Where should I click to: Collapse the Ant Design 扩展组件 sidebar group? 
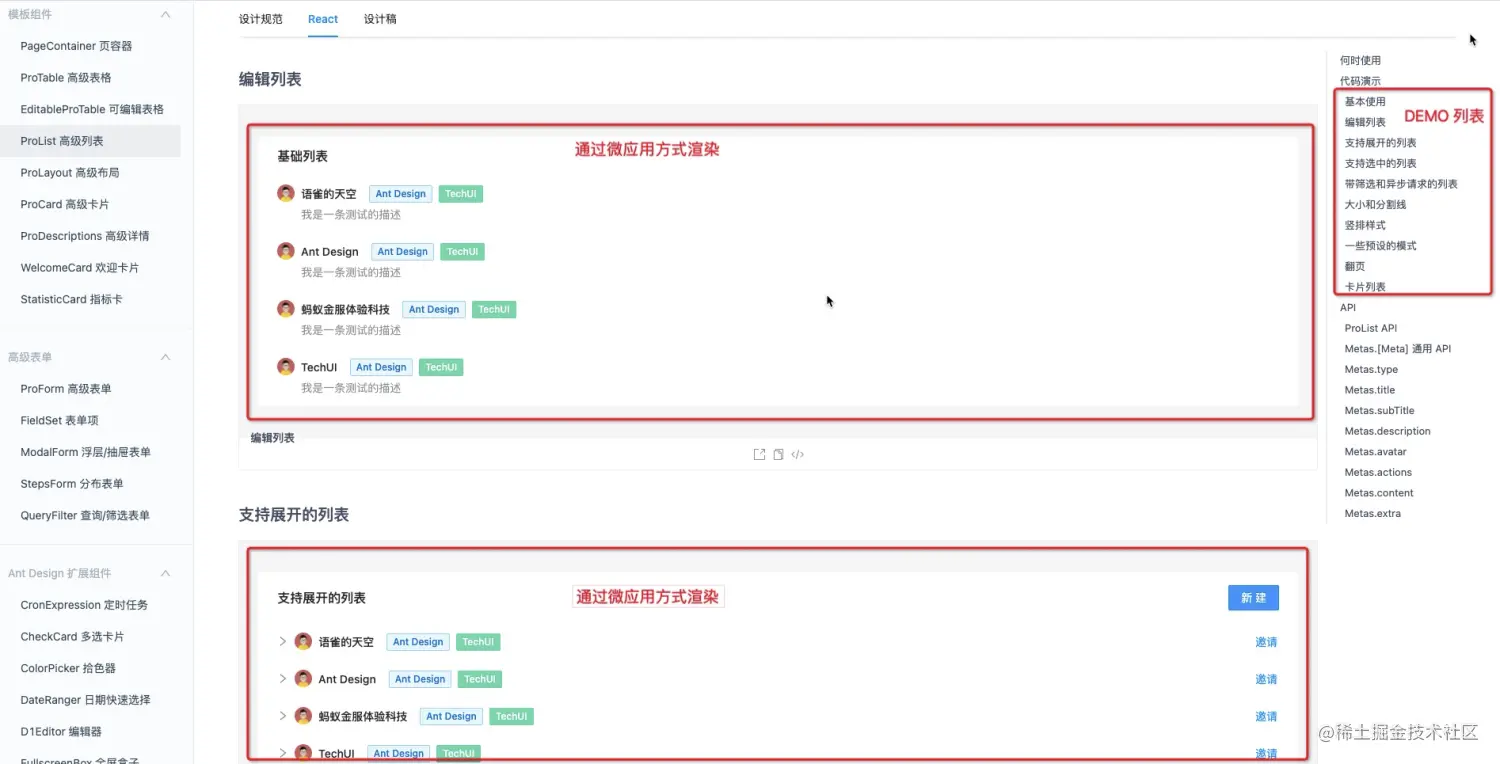point(166,573)
